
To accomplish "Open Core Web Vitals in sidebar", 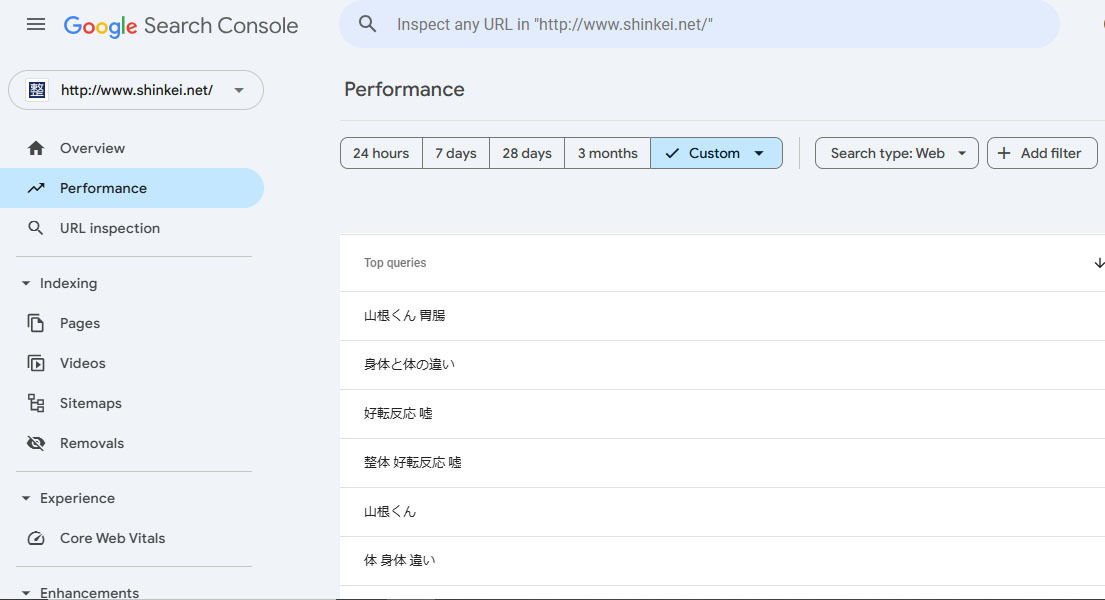I will tap(132, 538).
